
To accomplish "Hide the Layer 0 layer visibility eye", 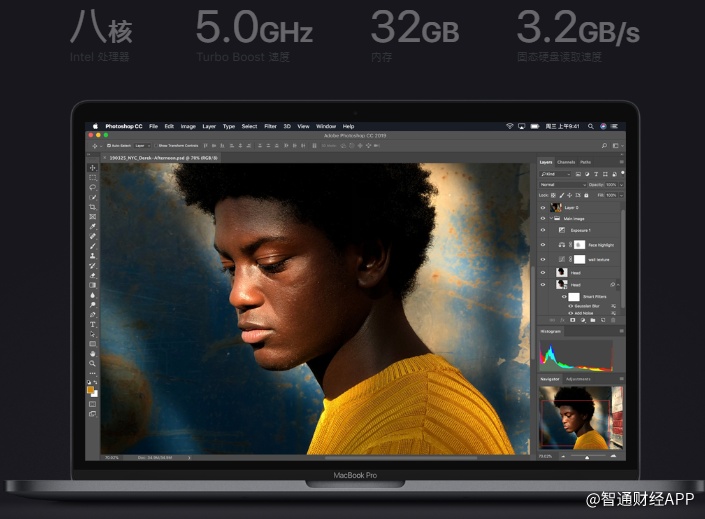I will [x=543, y=207].
